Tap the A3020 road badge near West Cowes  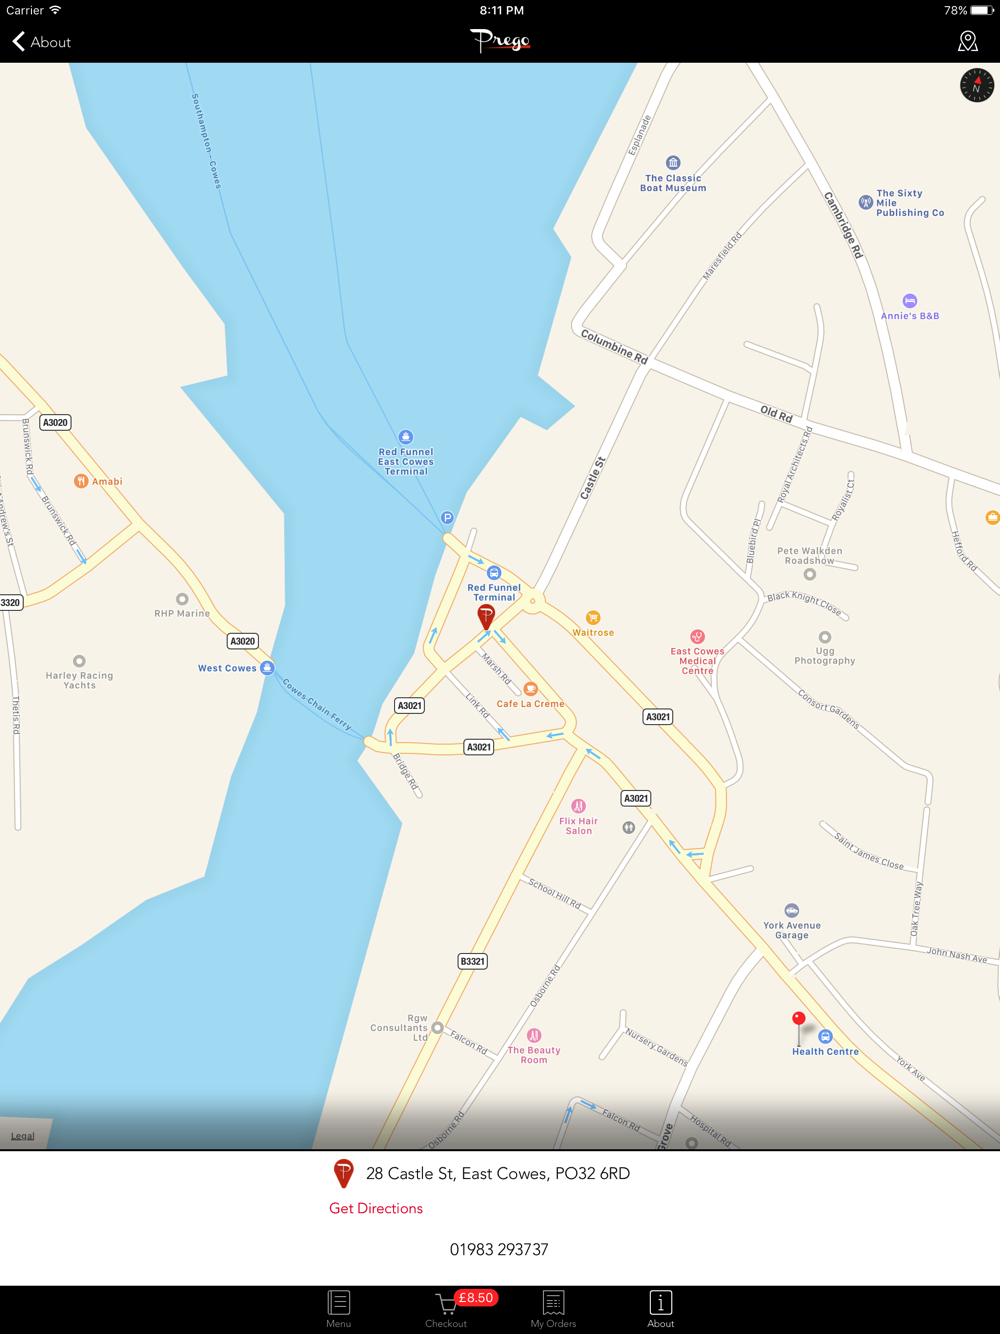pyautogui.click(x=243, y=641)
